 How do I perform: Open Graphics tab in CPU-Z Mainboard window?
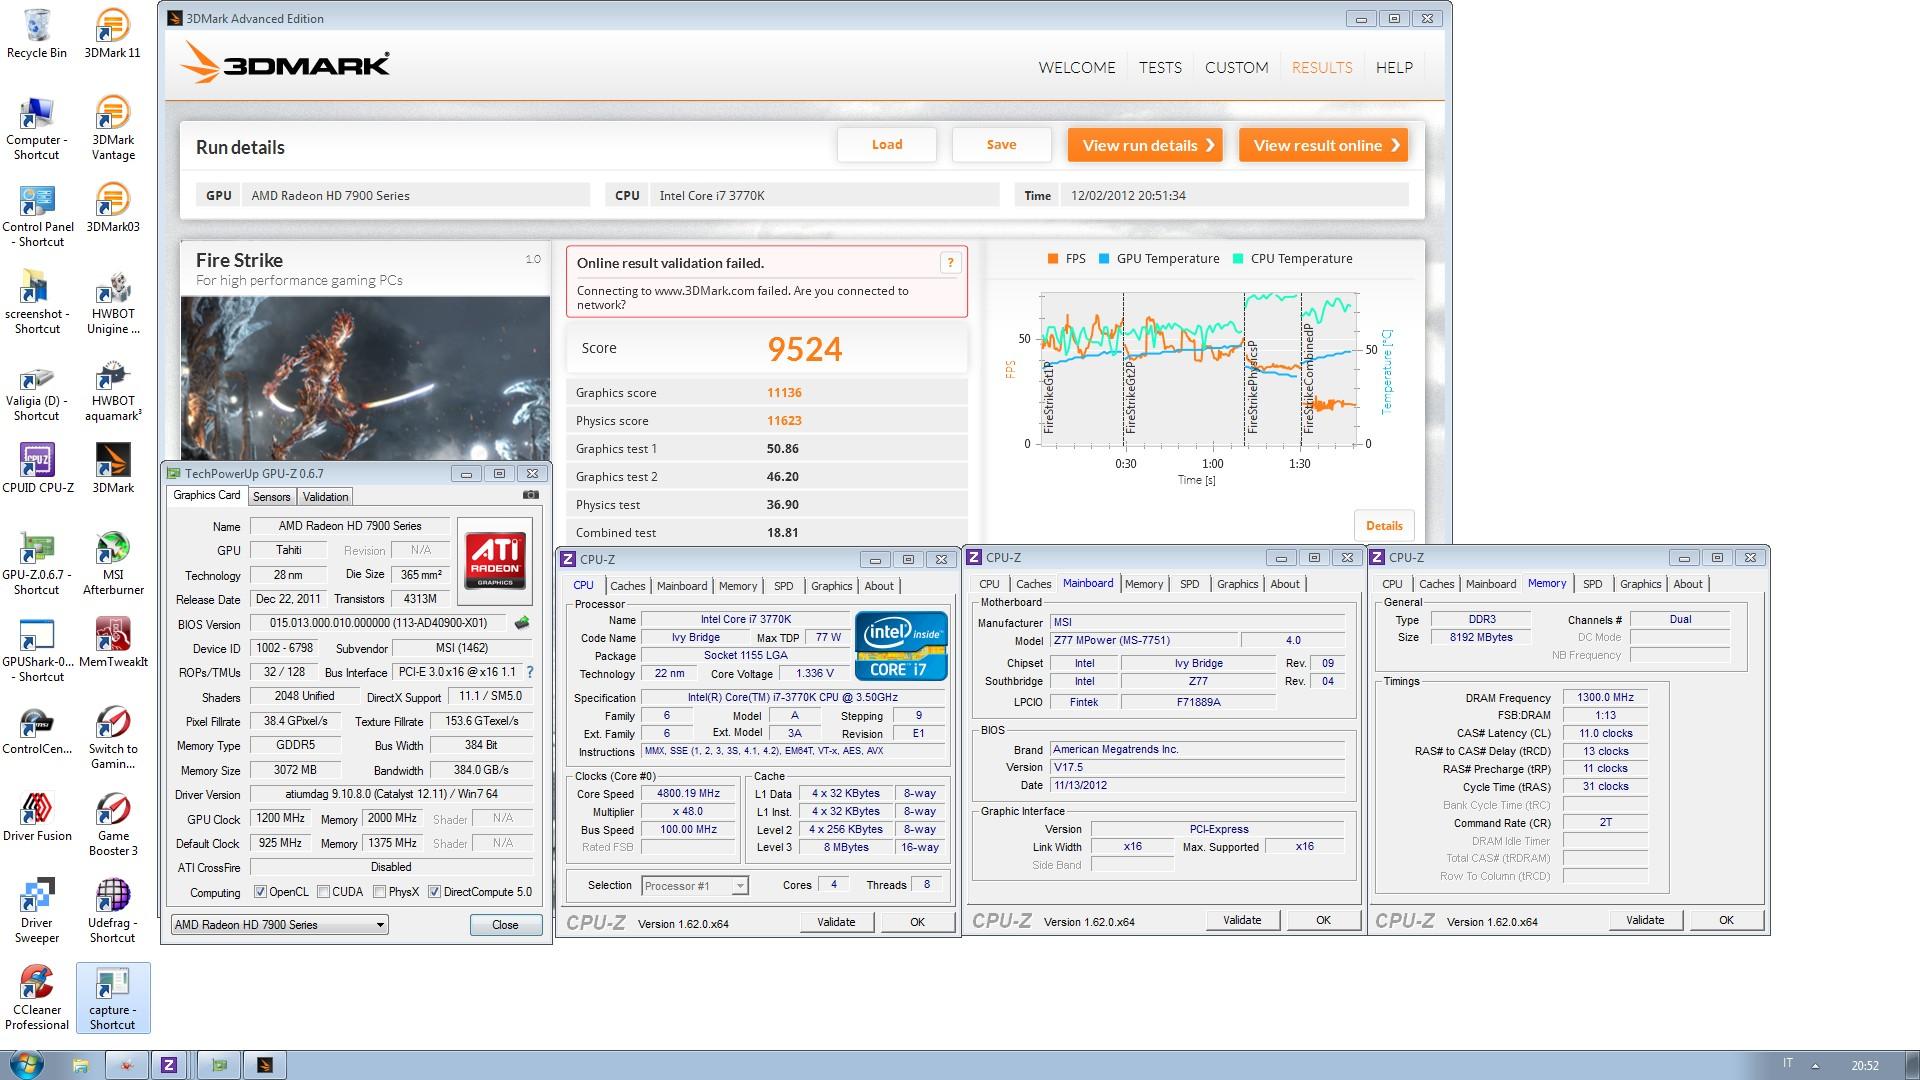click(x=1237, y=584)
